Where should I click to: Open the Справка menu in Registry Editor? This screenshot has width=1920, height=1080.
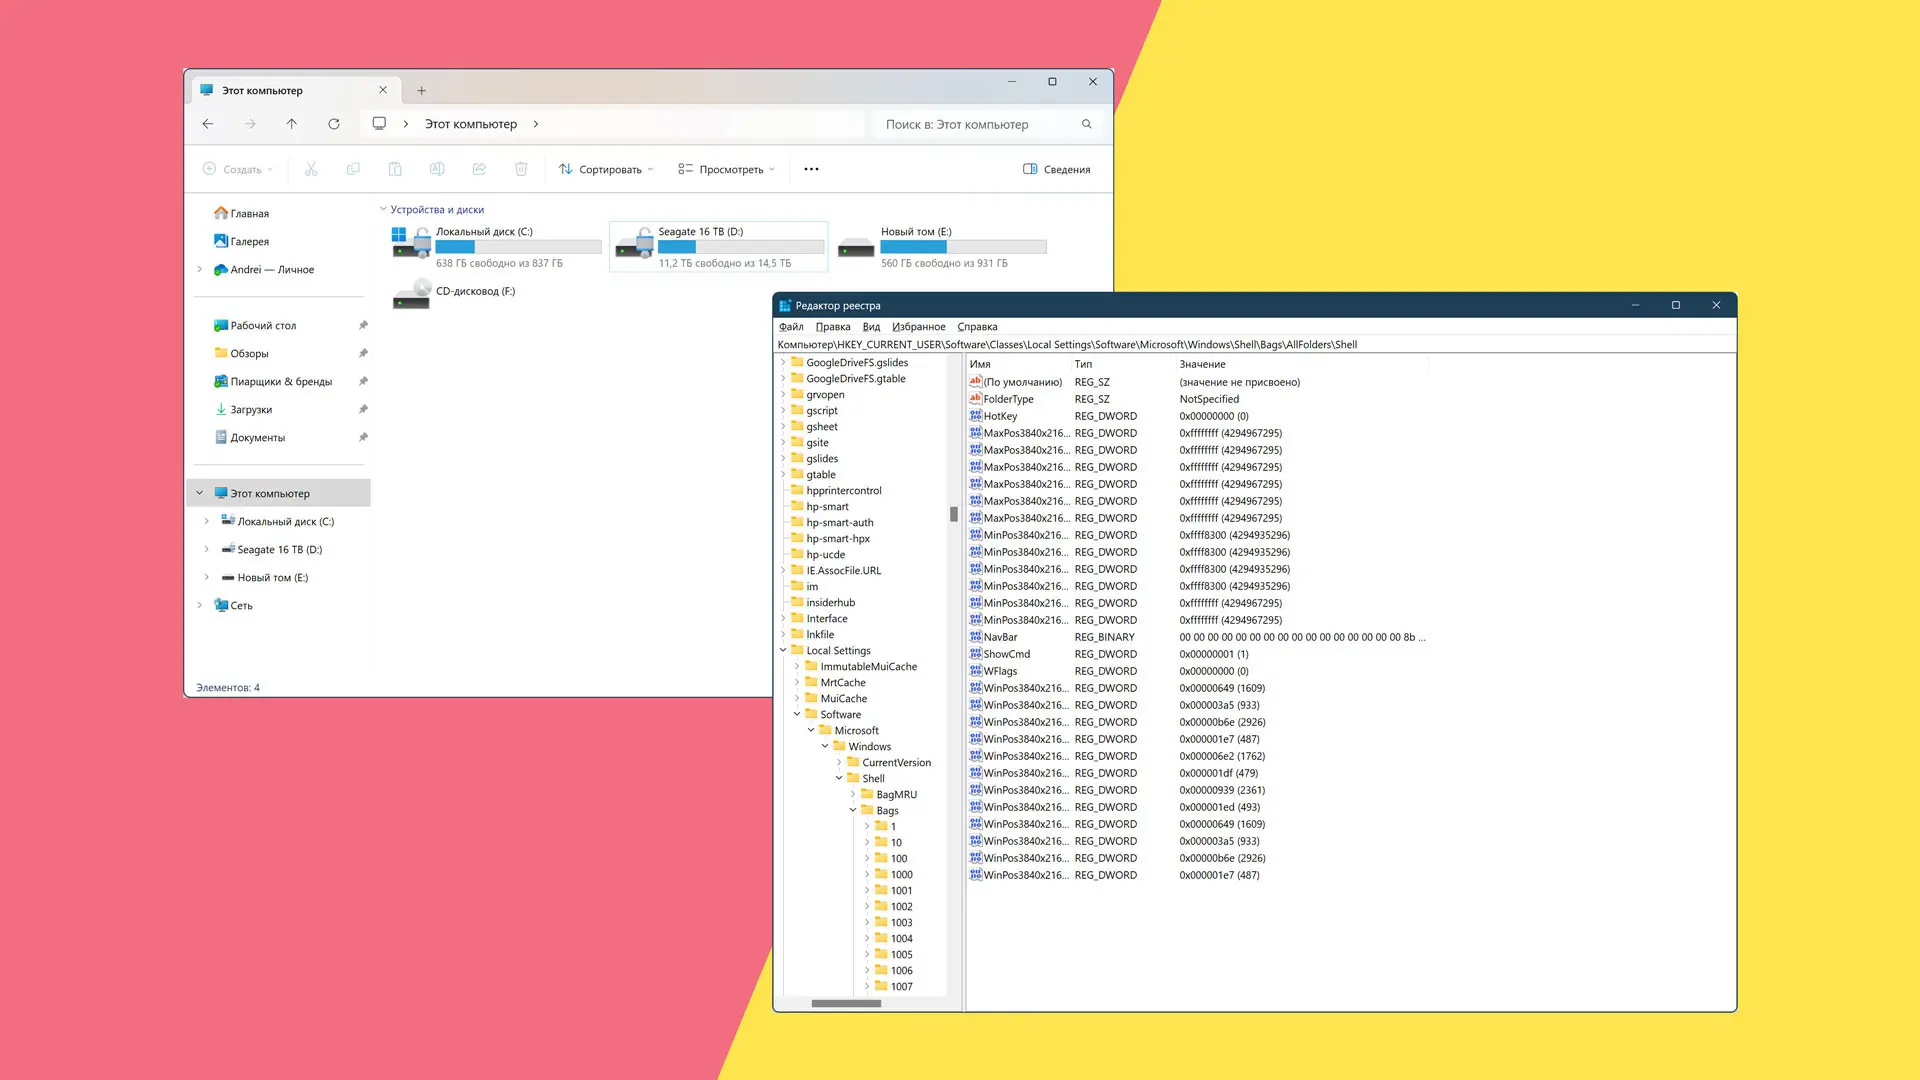977,327
